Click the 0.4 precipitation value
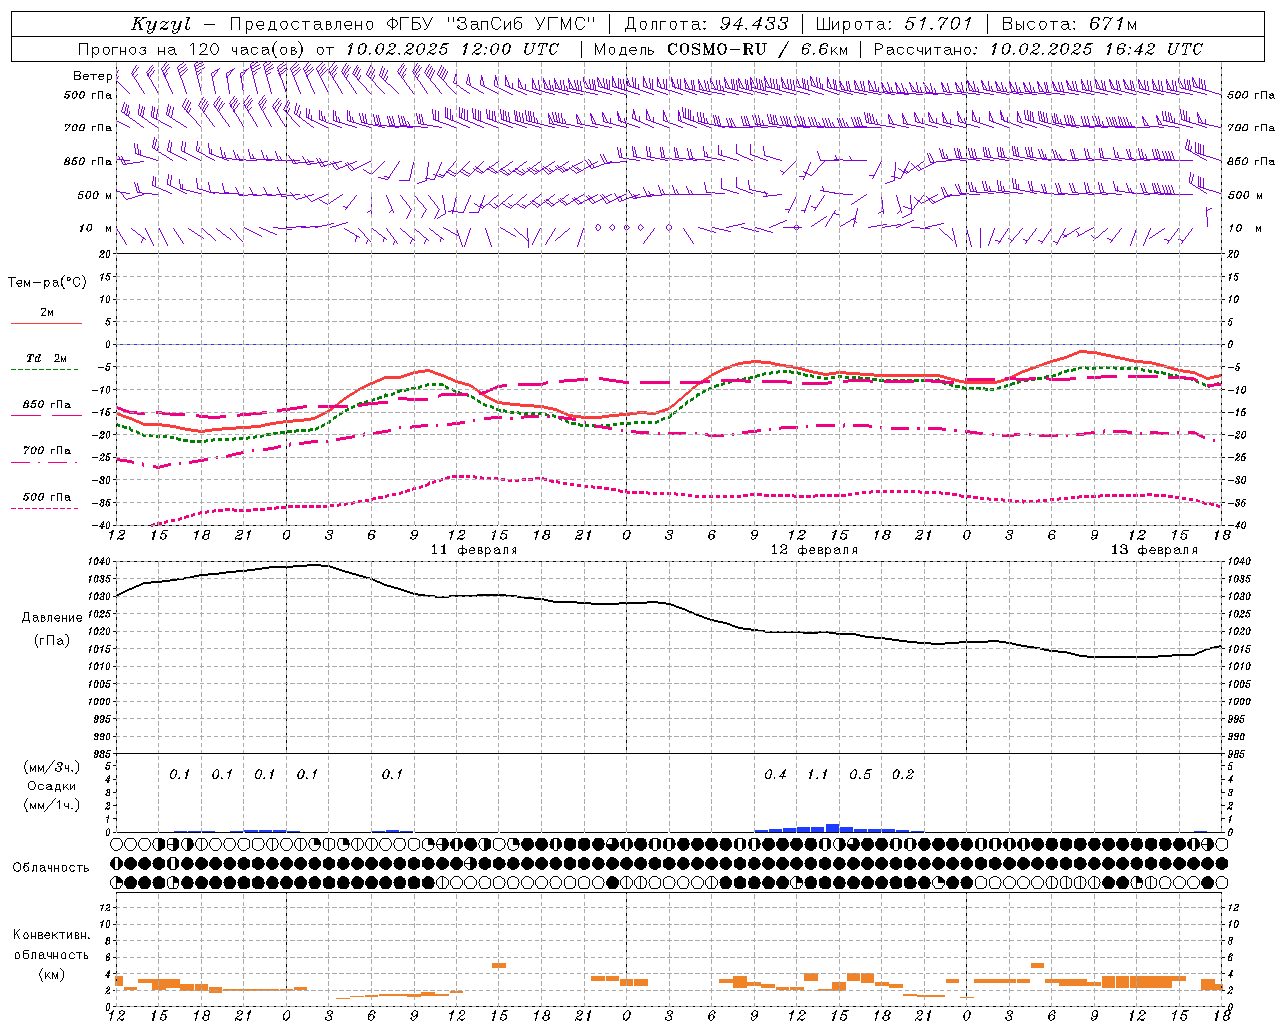 pos(775,775)
